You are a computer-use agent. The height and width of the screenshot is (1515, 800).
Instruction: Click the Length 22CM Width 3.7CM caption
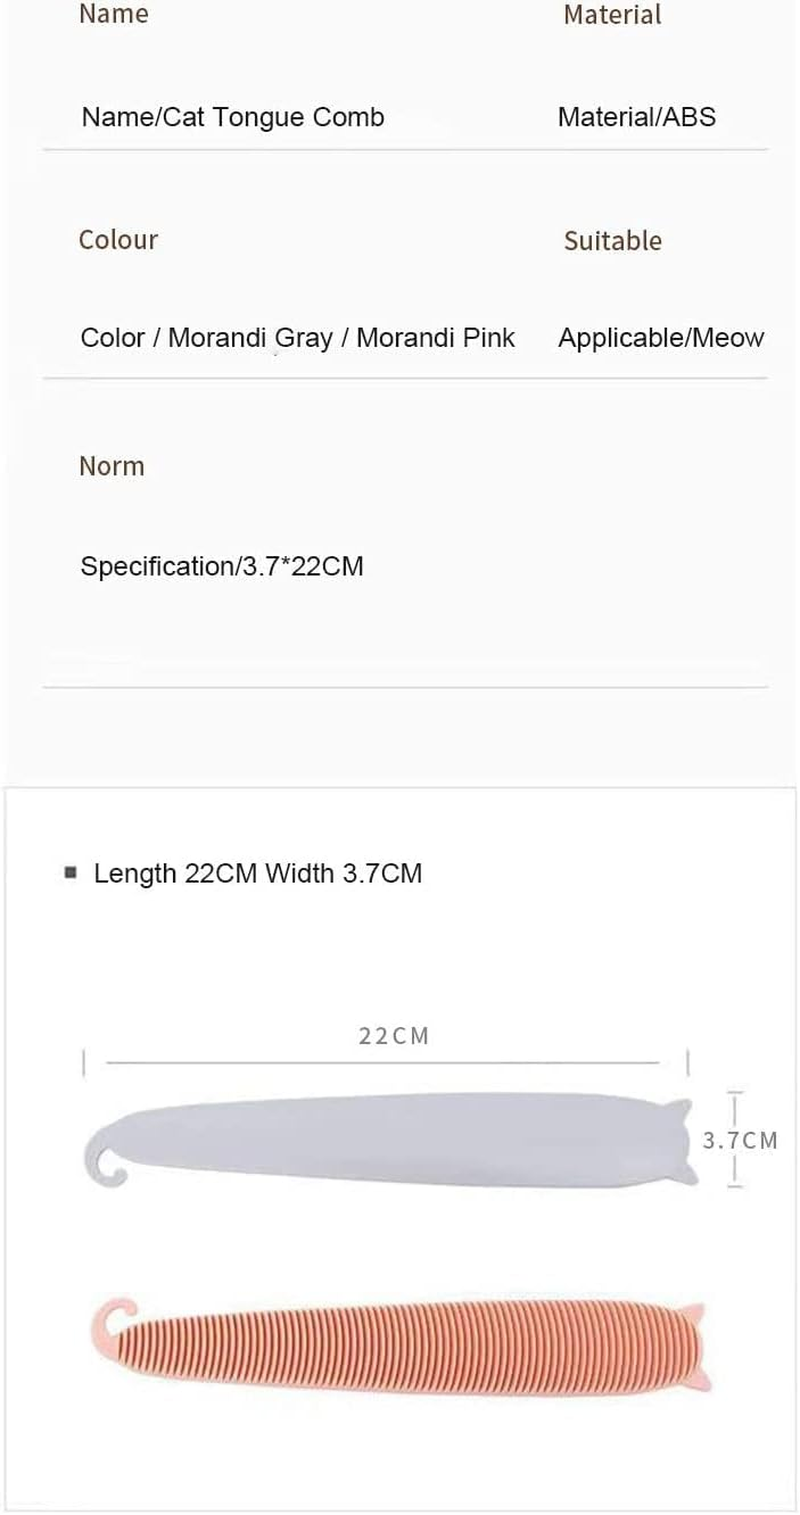[x=258, y=873]
